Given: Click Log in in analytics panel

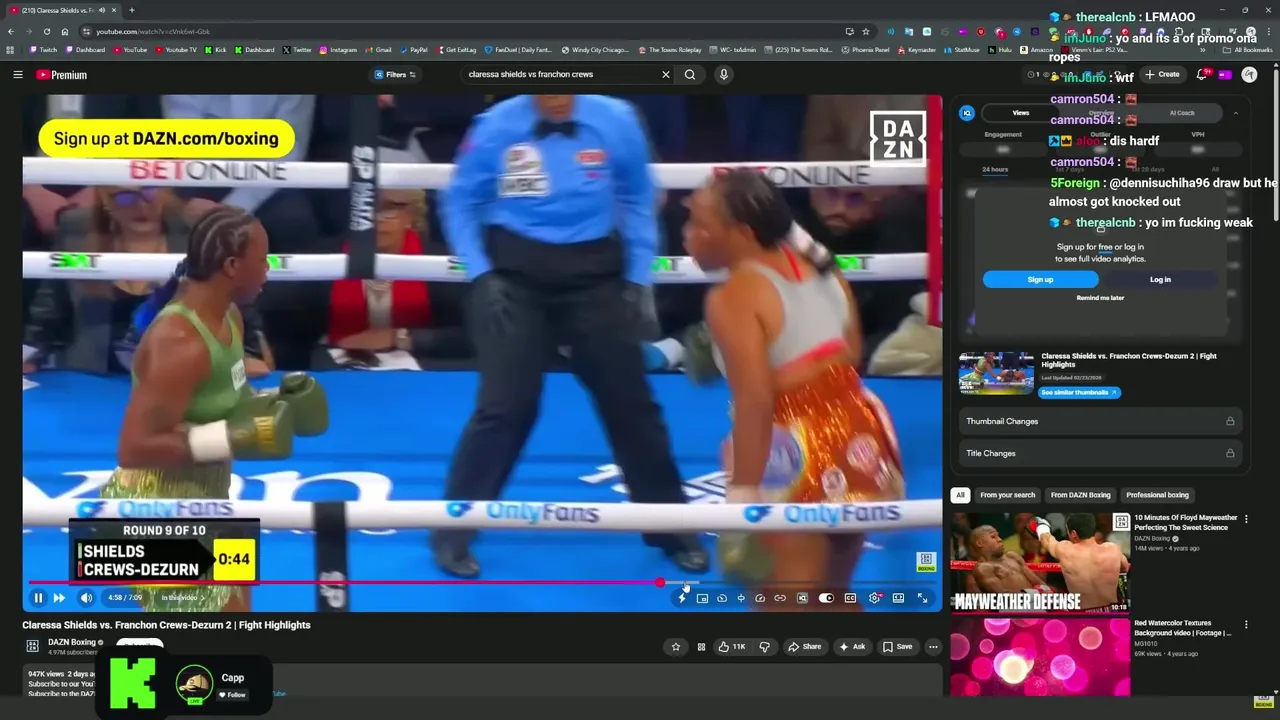Looking at the screenshot, I should [x=1160, y=280].
